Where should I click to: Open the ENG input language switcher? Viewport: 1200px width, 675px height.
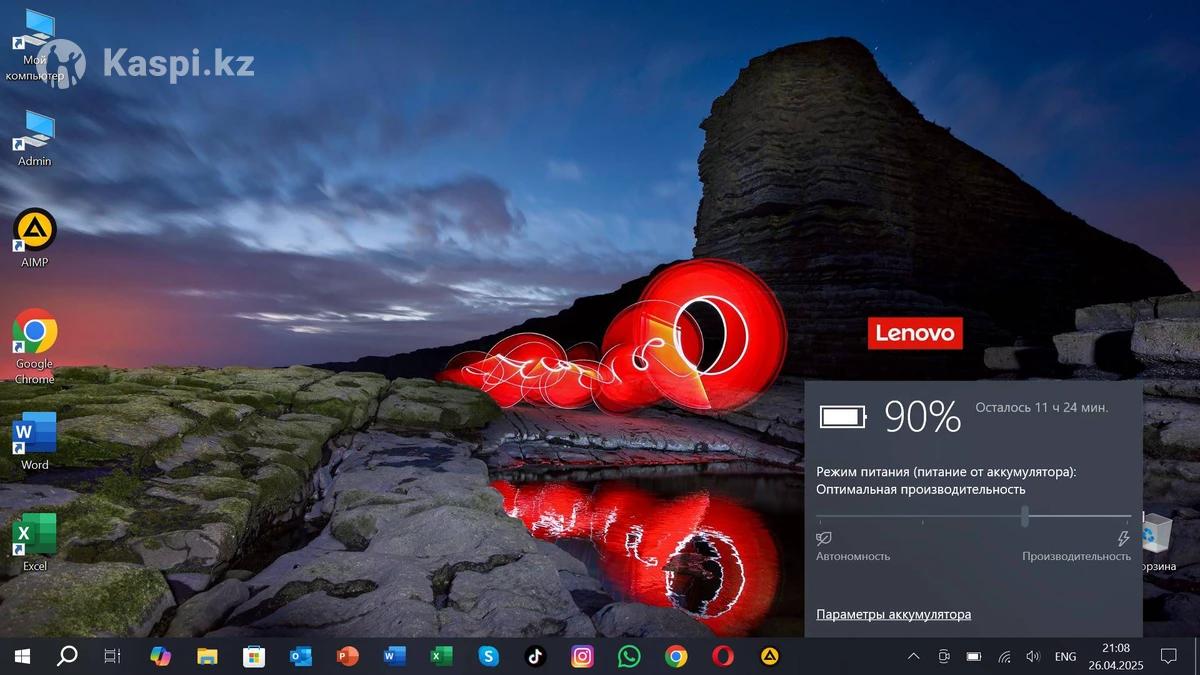(1065, 657)
